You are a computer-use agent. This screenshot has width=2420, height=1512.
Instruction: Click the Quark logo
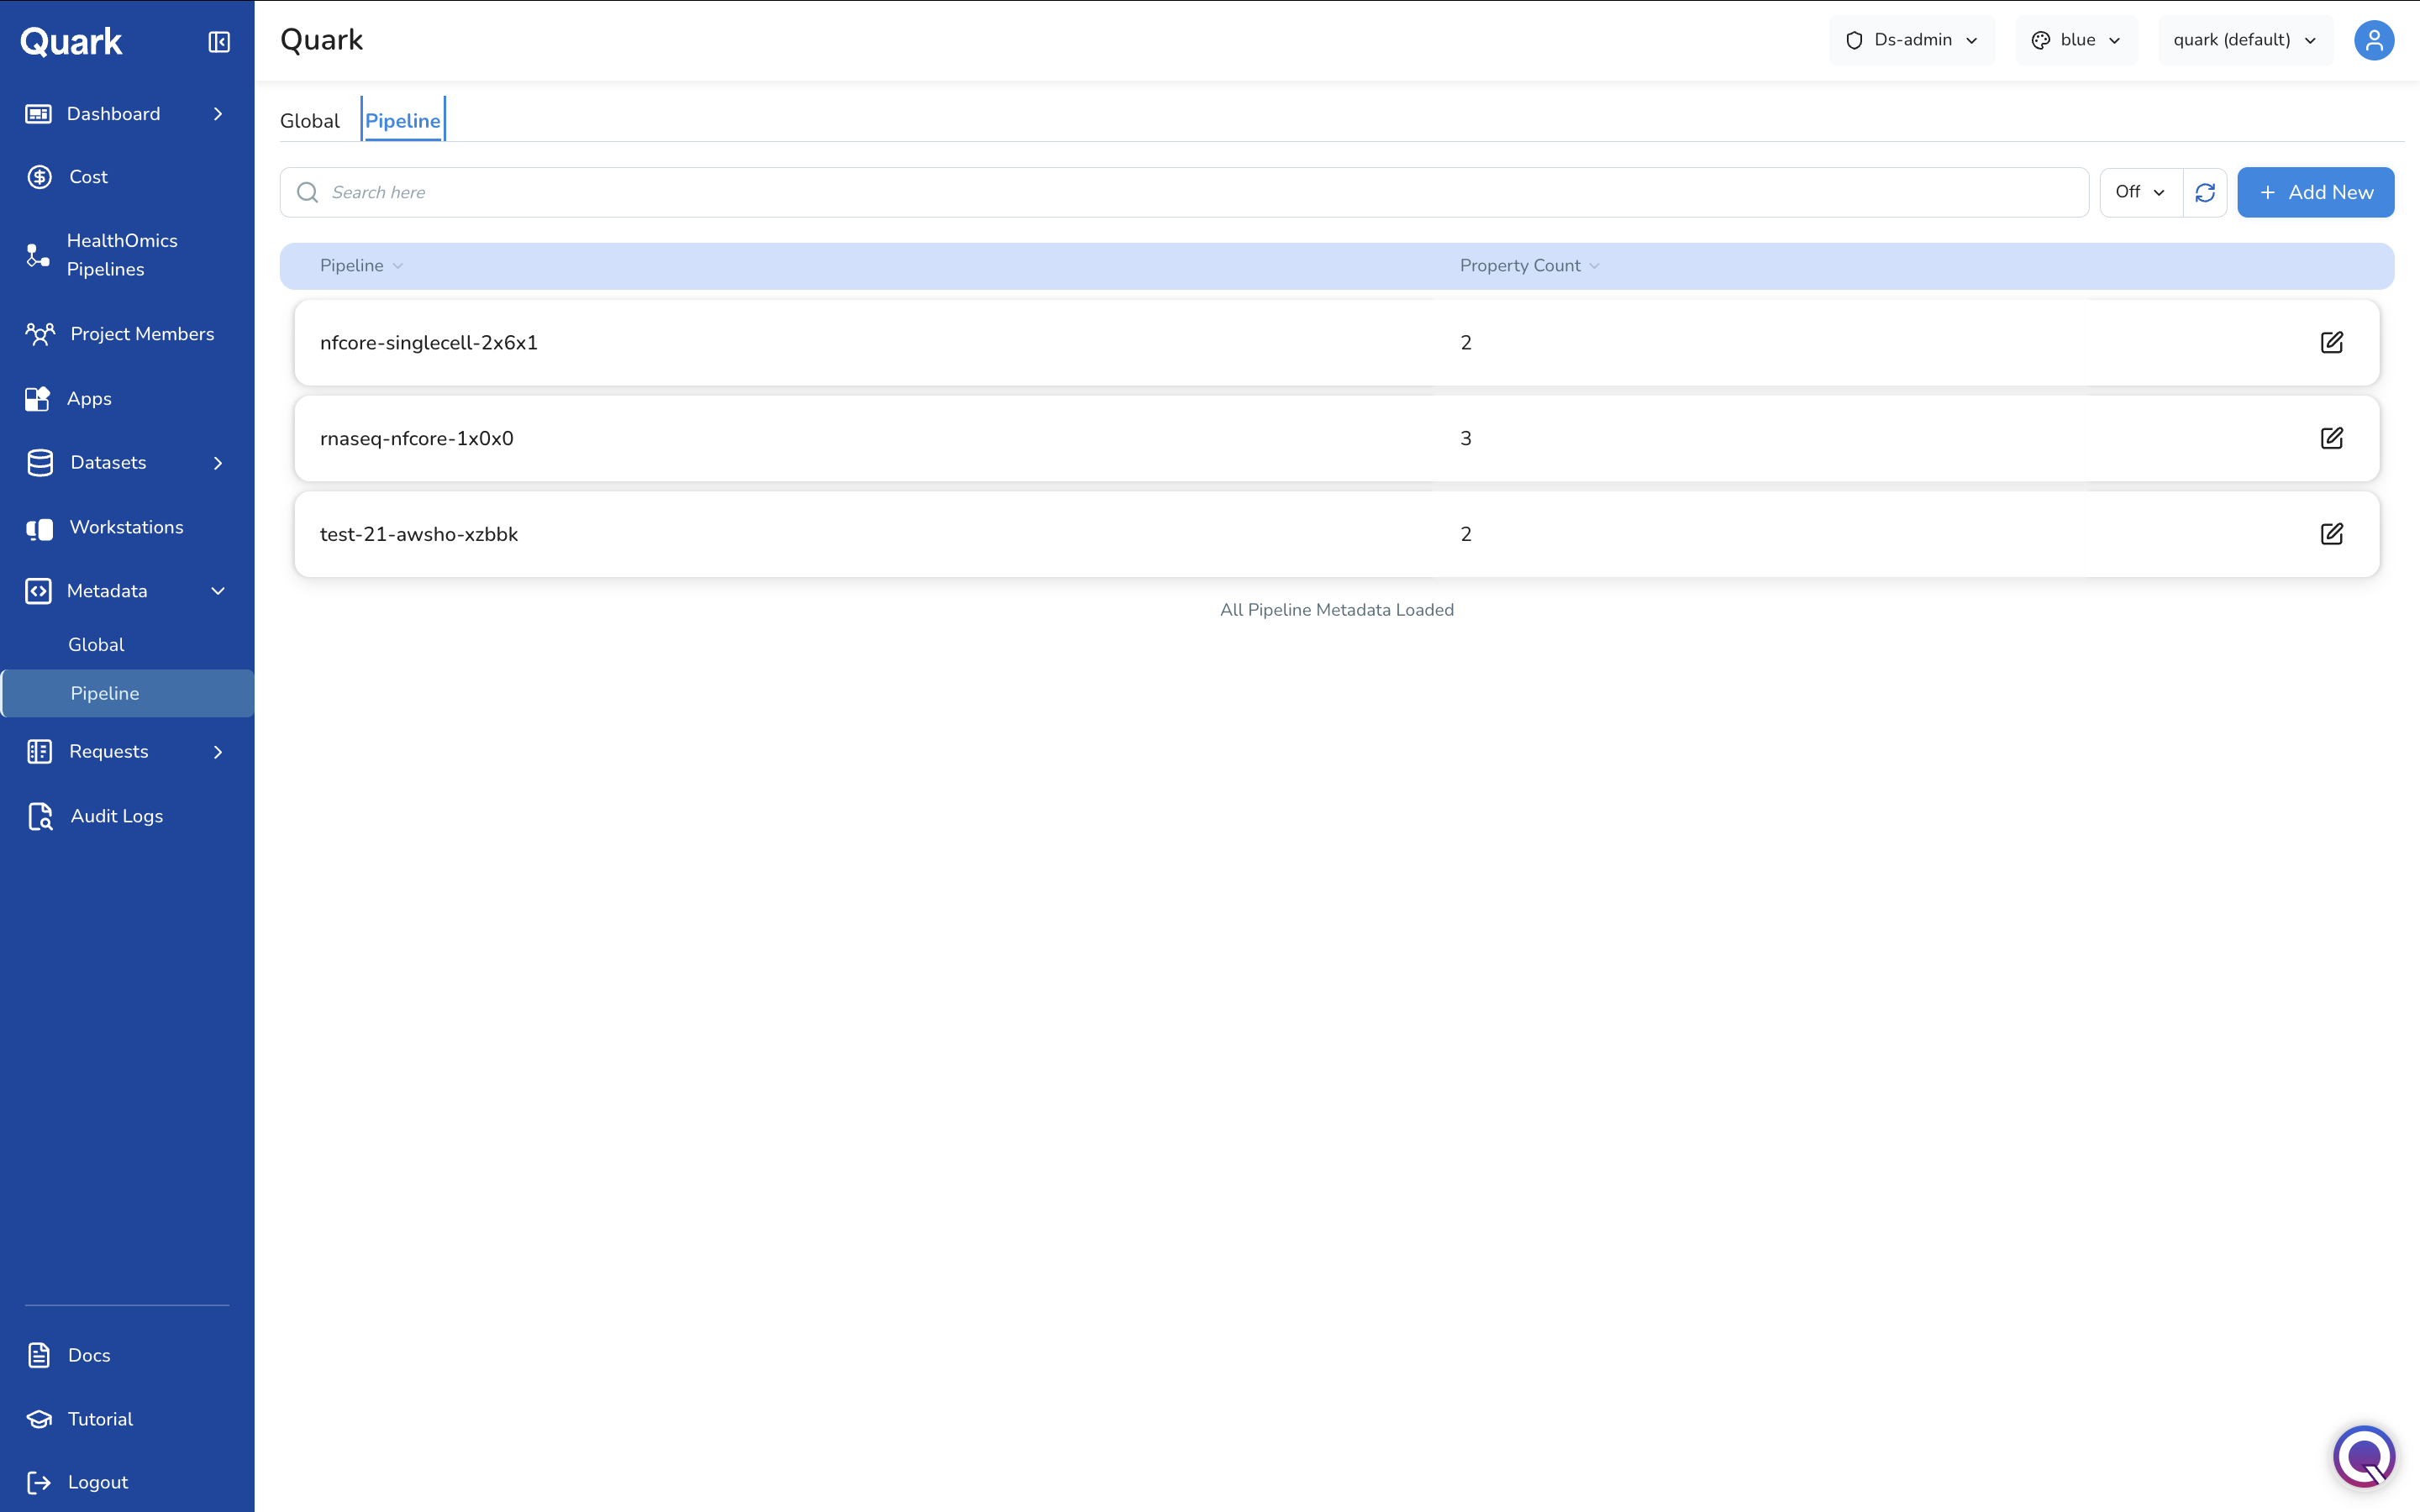[71, 42]
